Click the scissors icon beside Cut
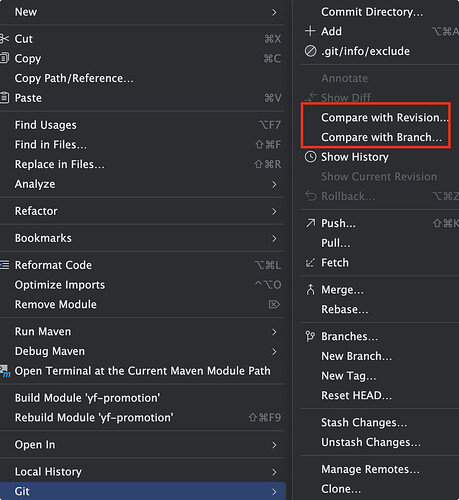The width and height of the screenshot is (459, 500). pos(4,39)
